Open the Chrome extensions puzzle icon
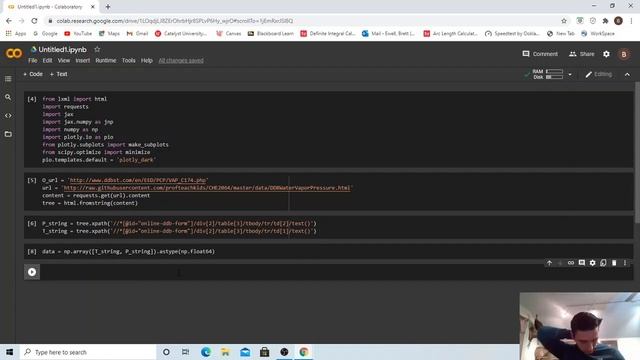Screen dimensions: 640x360 coord(605,21)
